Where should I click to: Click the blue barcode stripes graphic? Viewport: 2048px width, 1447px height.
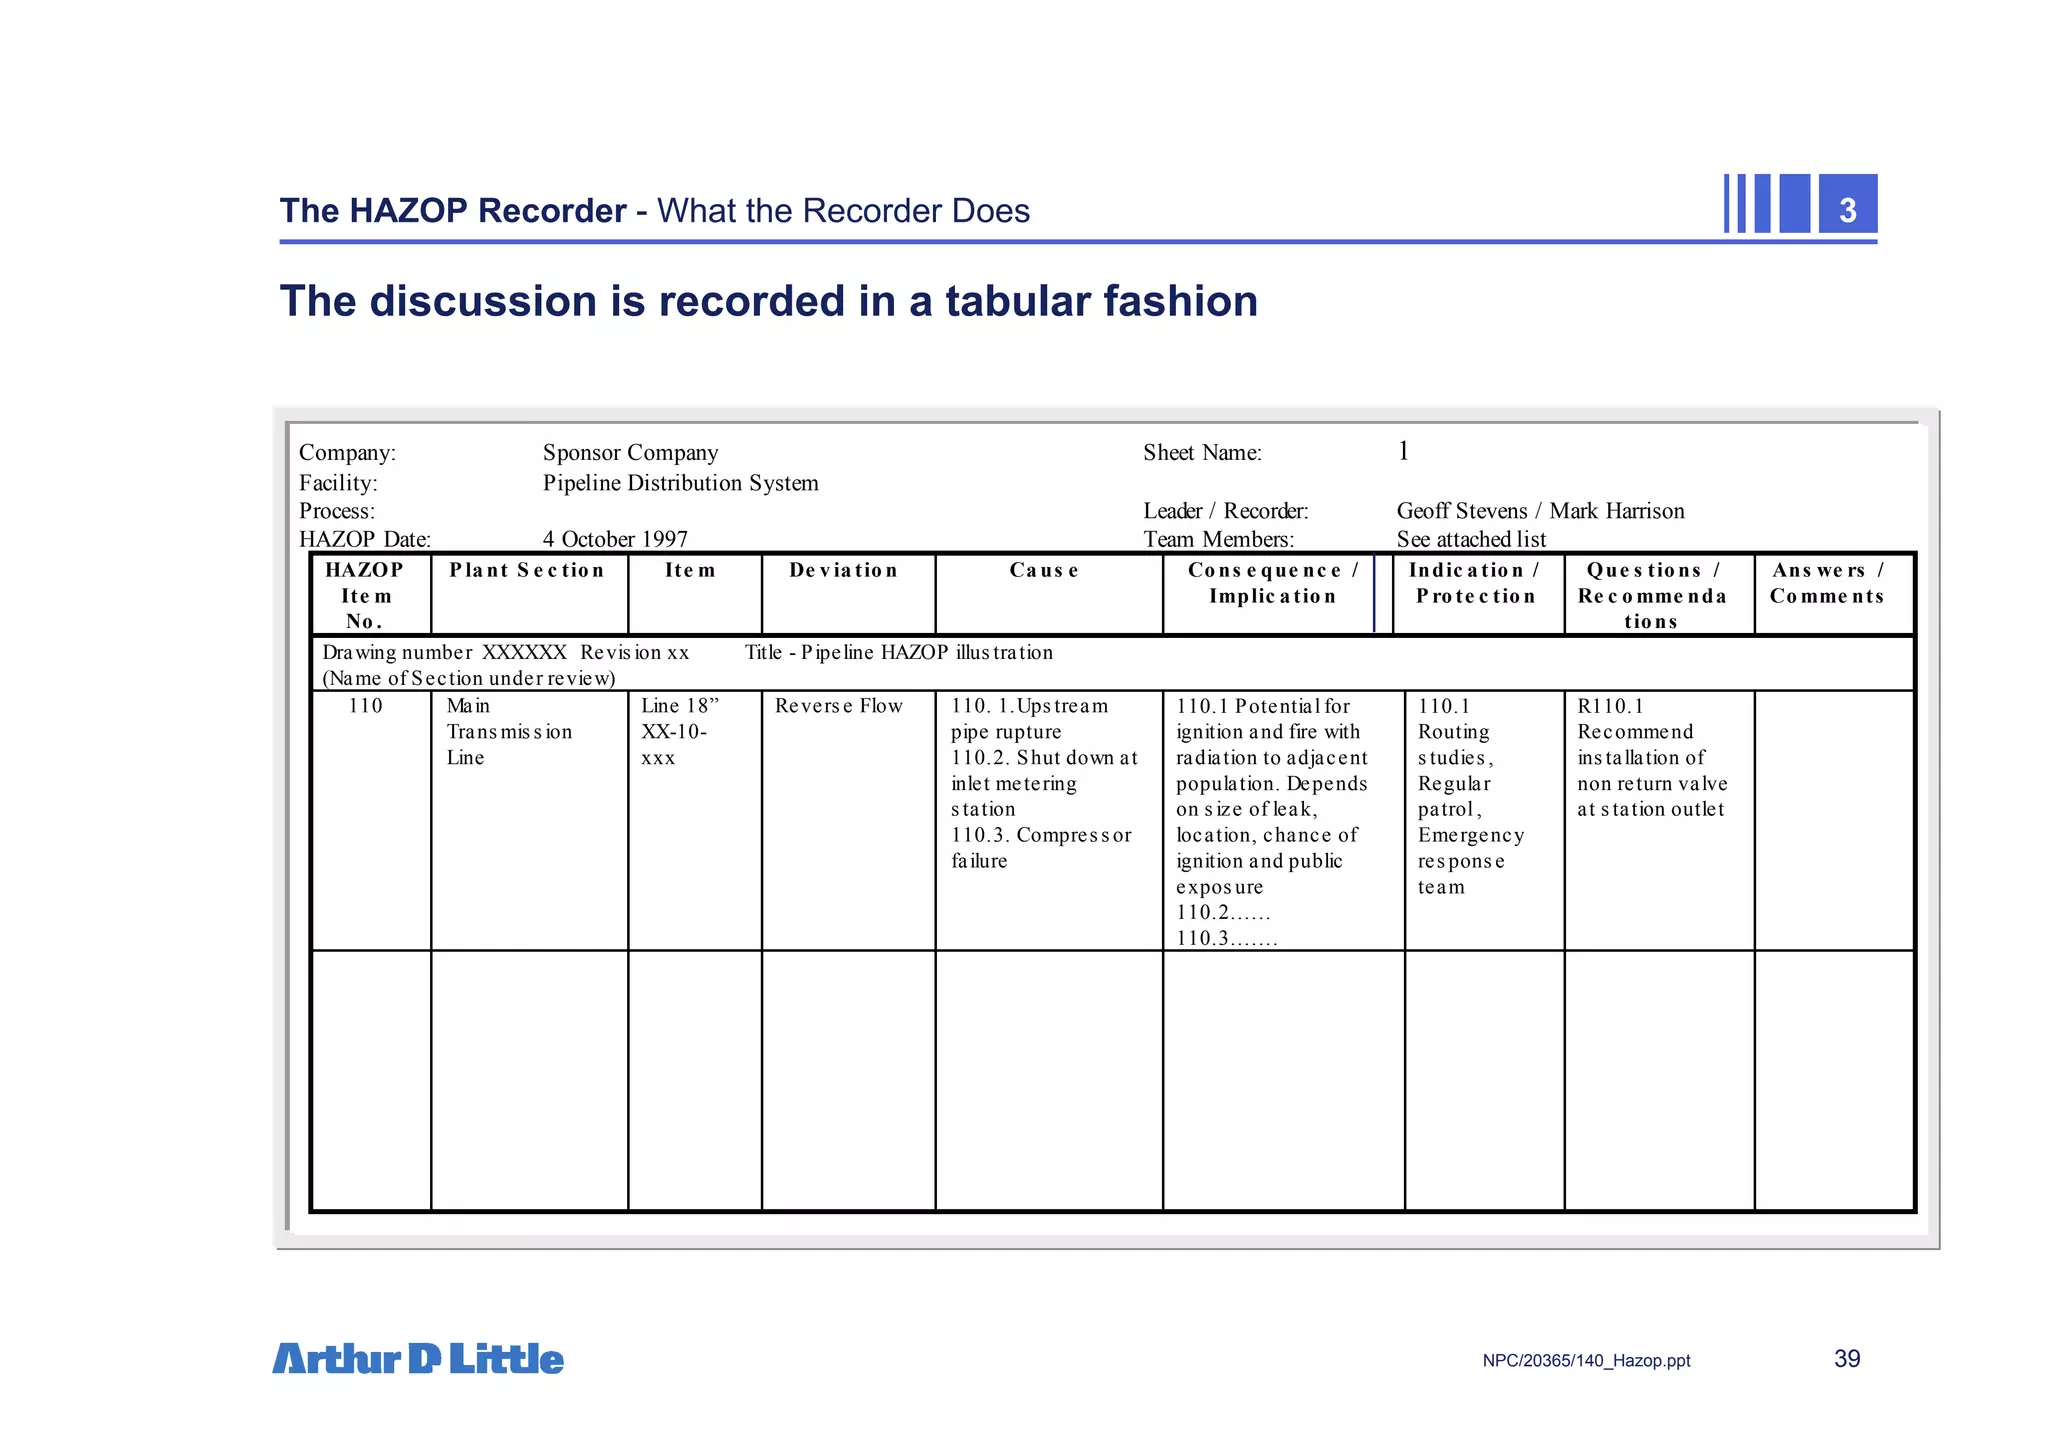coord(1766,204)
